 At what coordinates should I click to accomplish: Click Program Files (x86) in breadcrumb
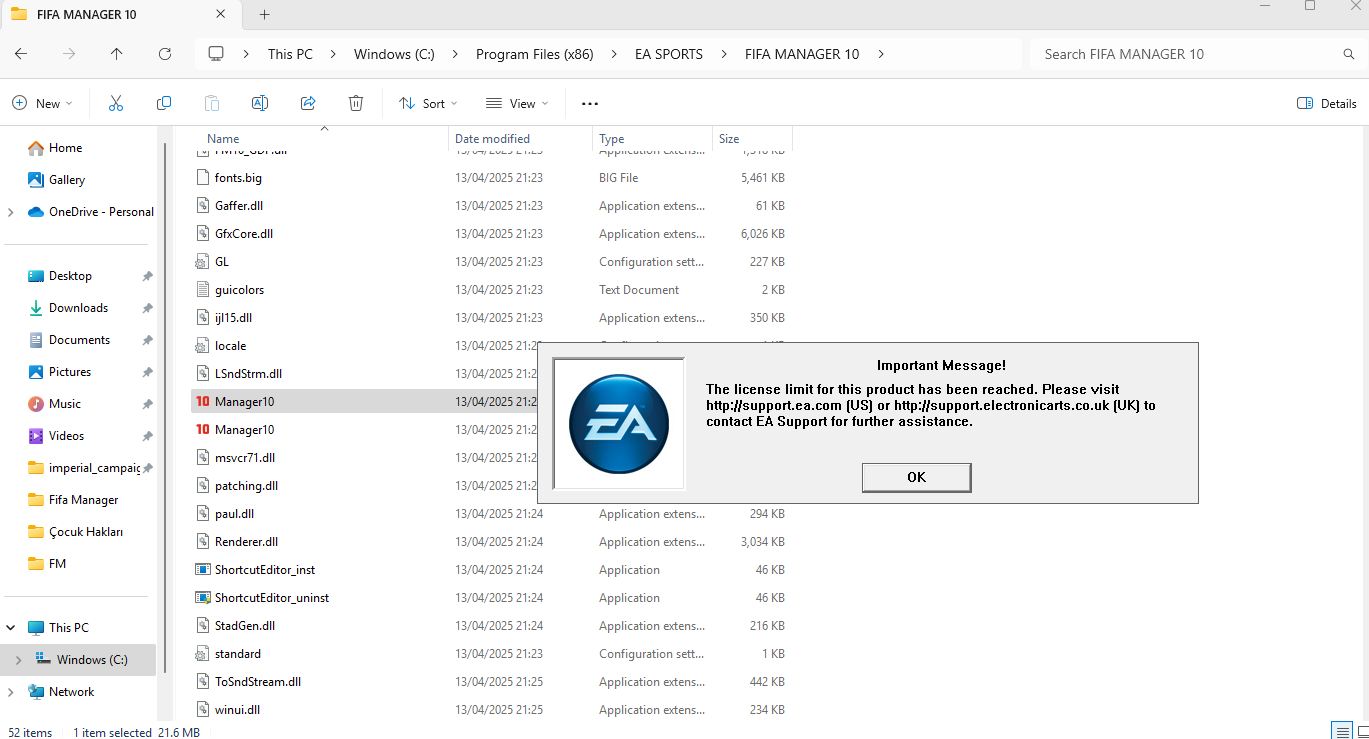(534, 54)
